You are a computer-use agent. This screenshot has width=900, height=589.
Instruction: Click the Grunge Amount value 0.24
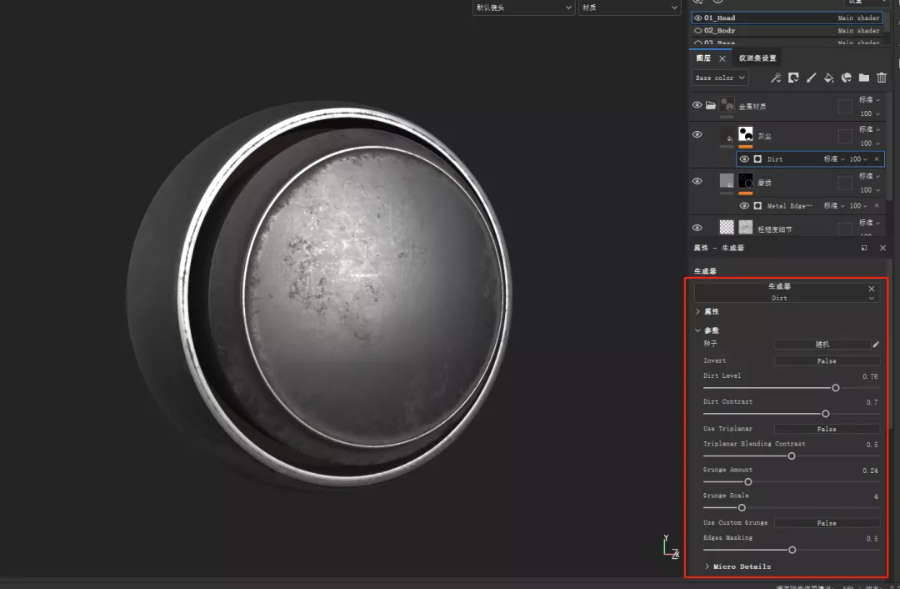click(870, 470)
